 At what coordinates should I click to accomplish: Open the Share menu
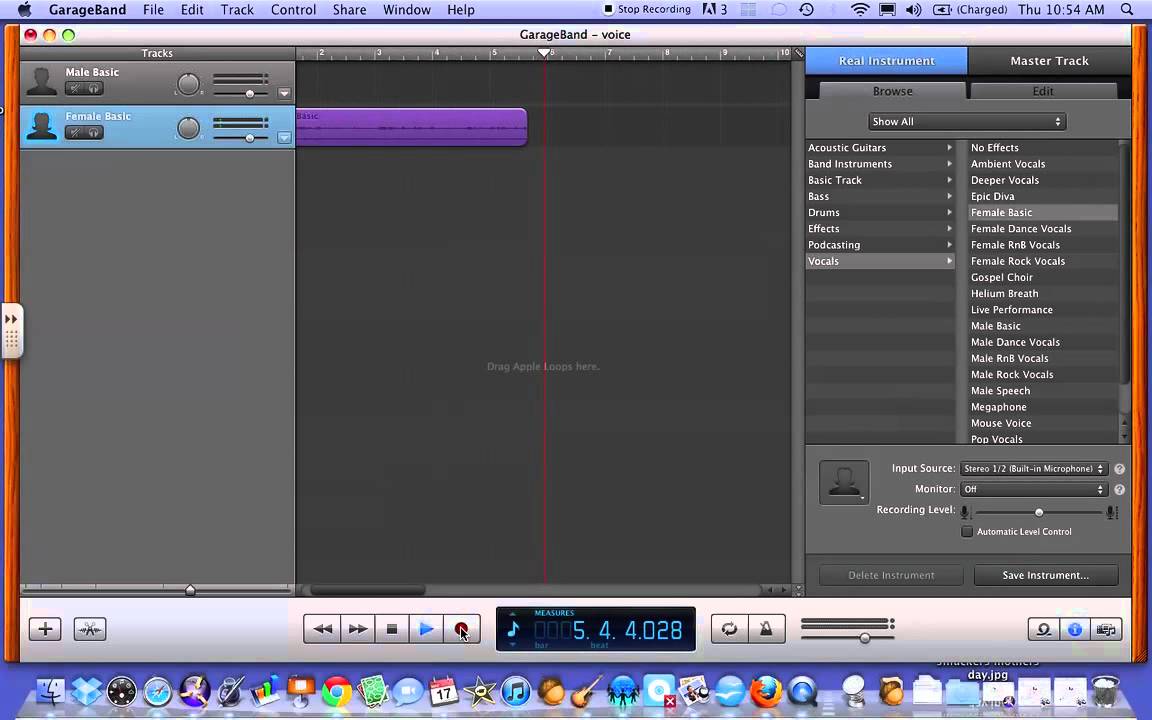point(349,10)
